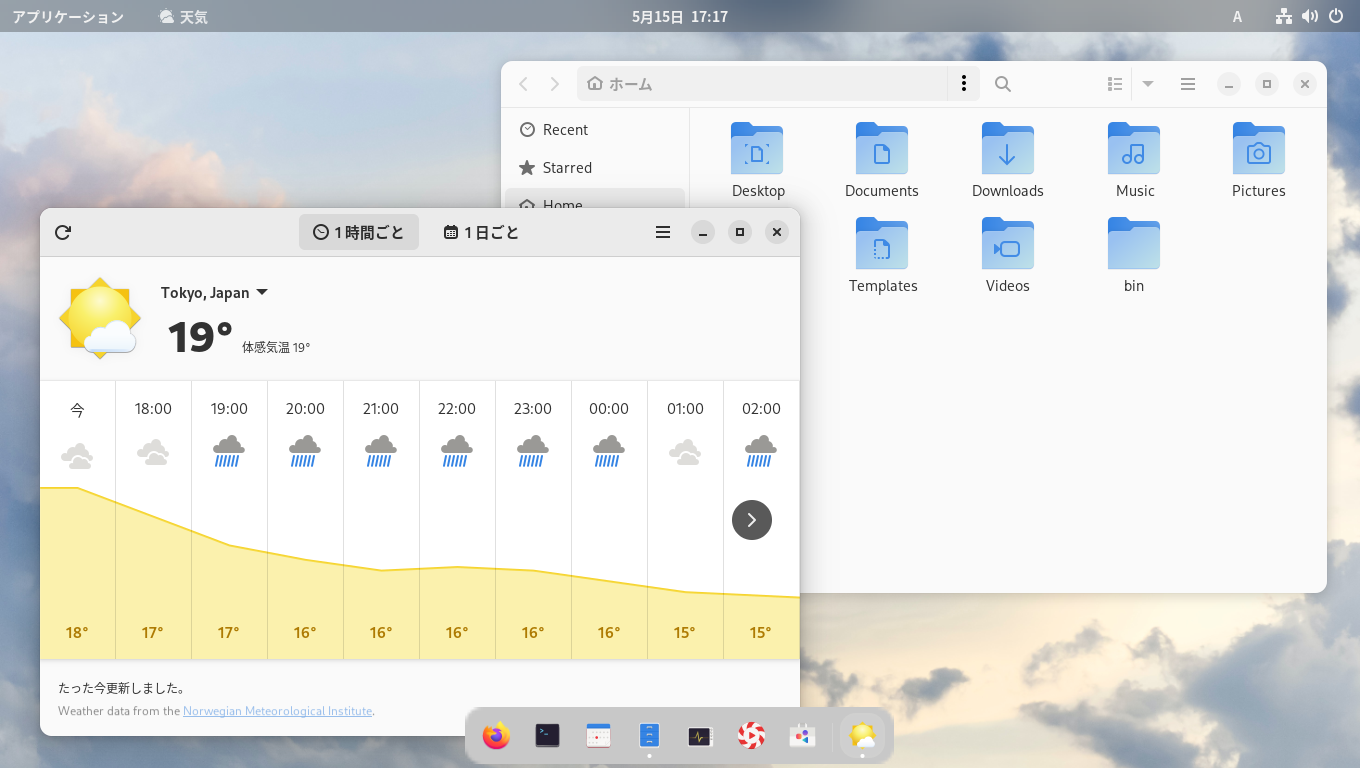Open the path bar three-dot menu
Screen dimensions: 1360x768
click(x=963, y=84)
